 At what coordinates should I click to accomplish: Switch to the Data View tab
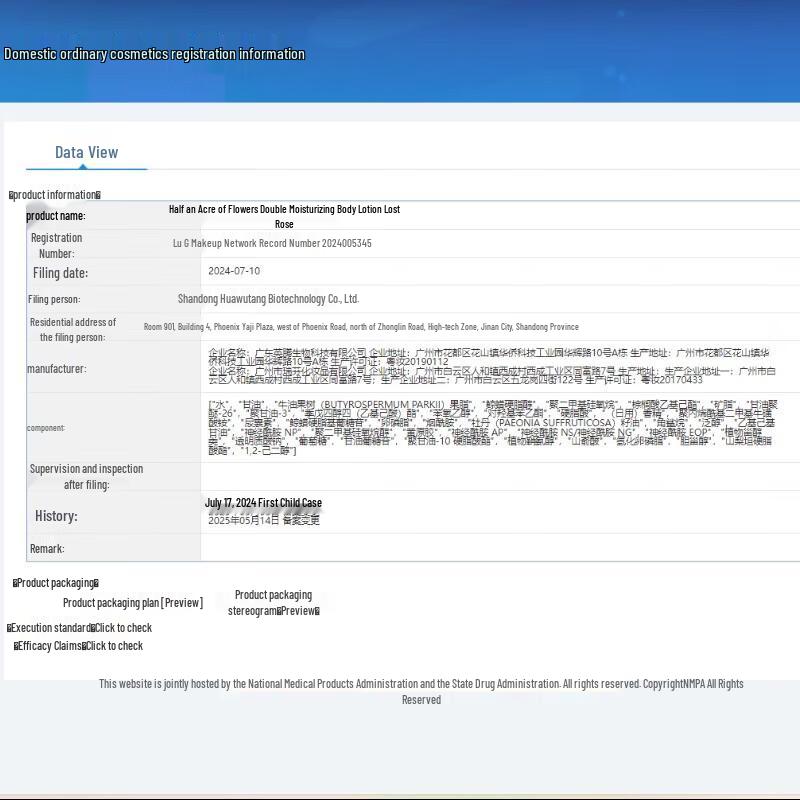(86, 153)
